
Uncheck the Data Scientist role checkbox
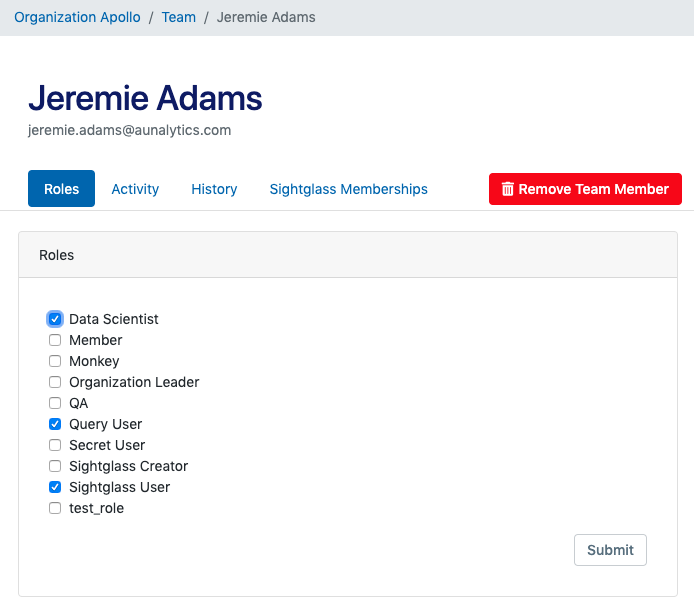(x=55, y=319)
